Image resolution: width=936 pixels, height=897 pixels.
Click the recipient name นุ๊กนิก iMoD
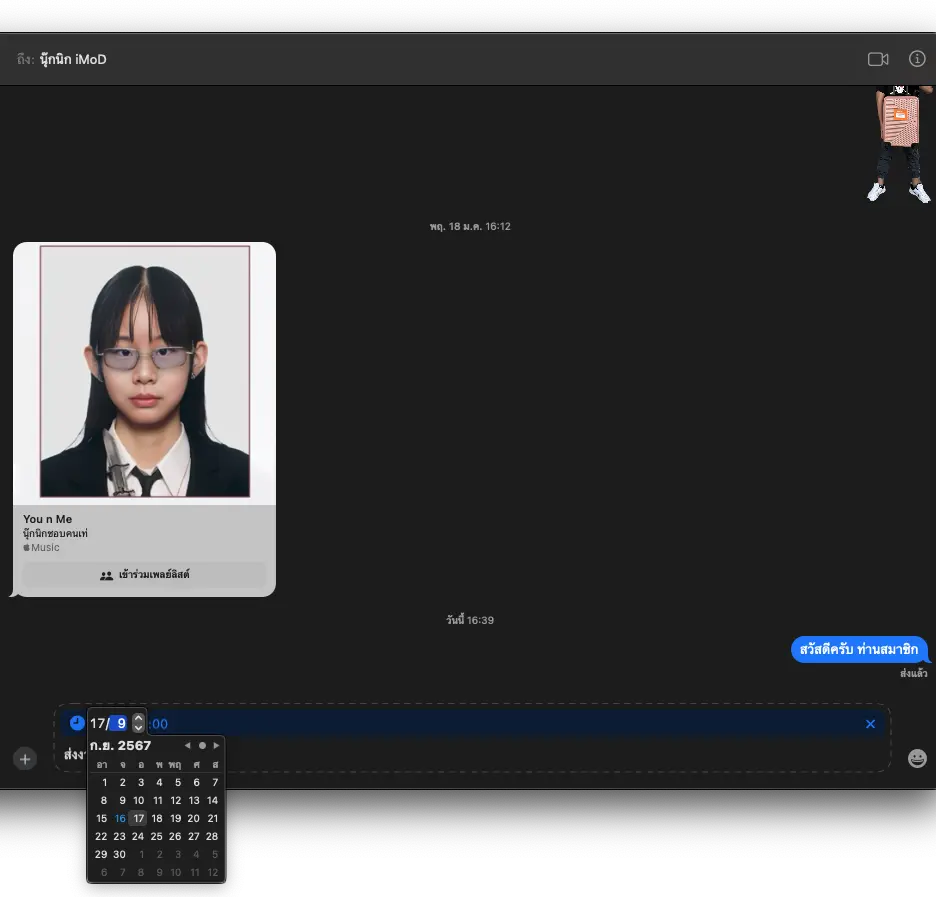tap(73, 59)
